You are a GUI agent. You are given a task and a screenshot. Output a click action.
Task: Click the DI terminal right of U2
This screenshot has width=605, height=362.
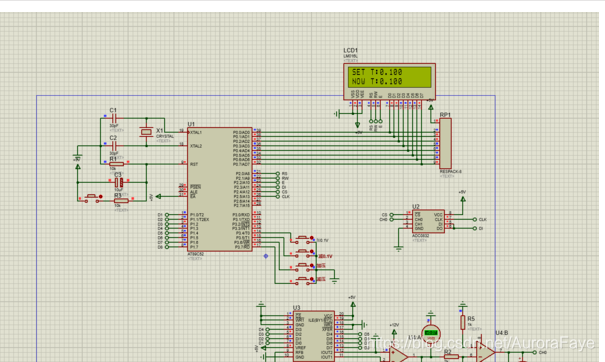[x=475, y=228]
